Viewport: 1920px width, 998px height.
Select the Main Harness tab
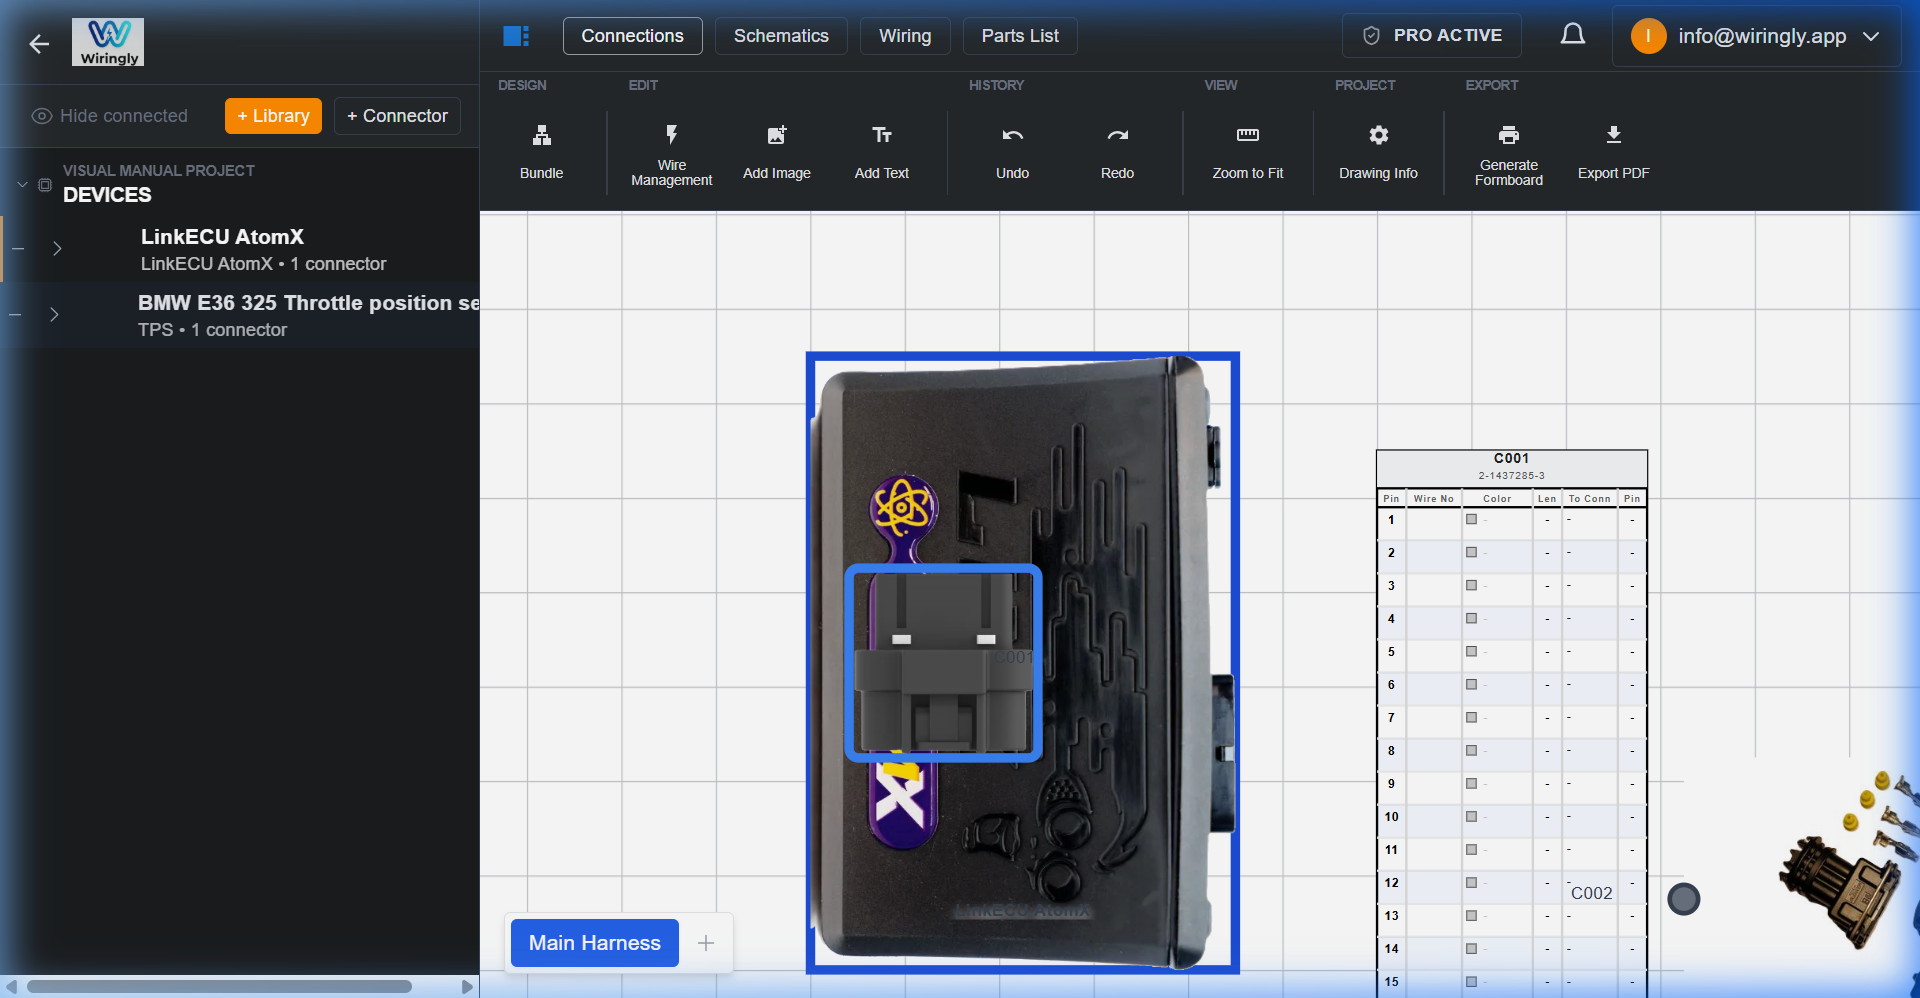click(594, 943)
